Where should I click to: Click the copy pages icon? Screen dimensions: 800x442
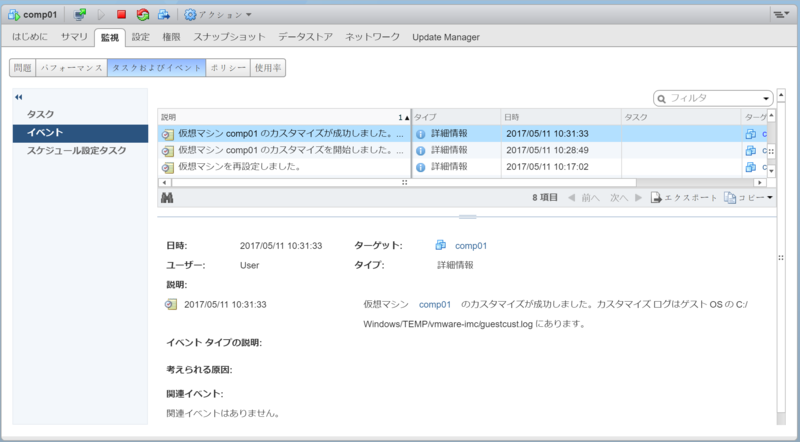(x=730, y=198)
